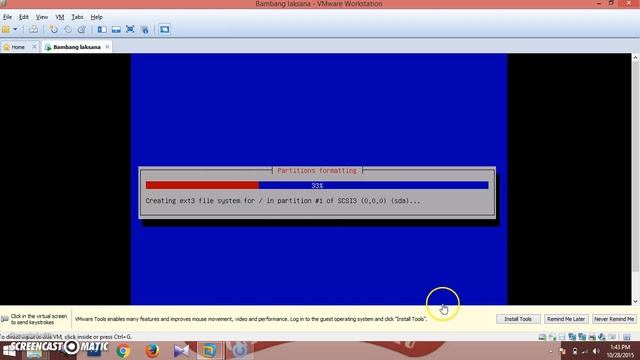Screen dimensions: 640x360
Task: Show hidden tray icons arrow
Action: (551, 351)
